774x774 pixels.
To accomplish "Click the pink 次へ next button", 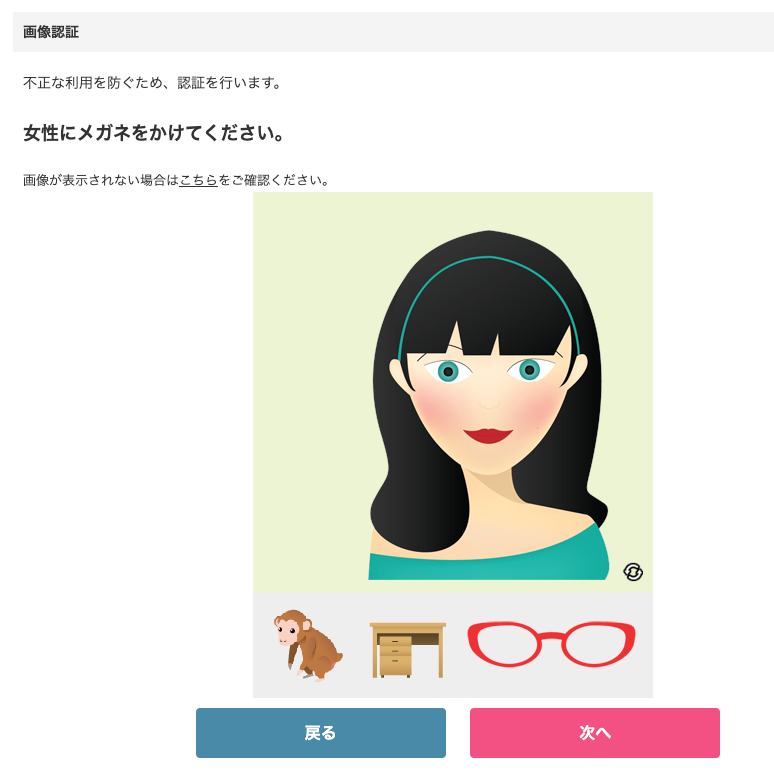I will coord(595,733).
